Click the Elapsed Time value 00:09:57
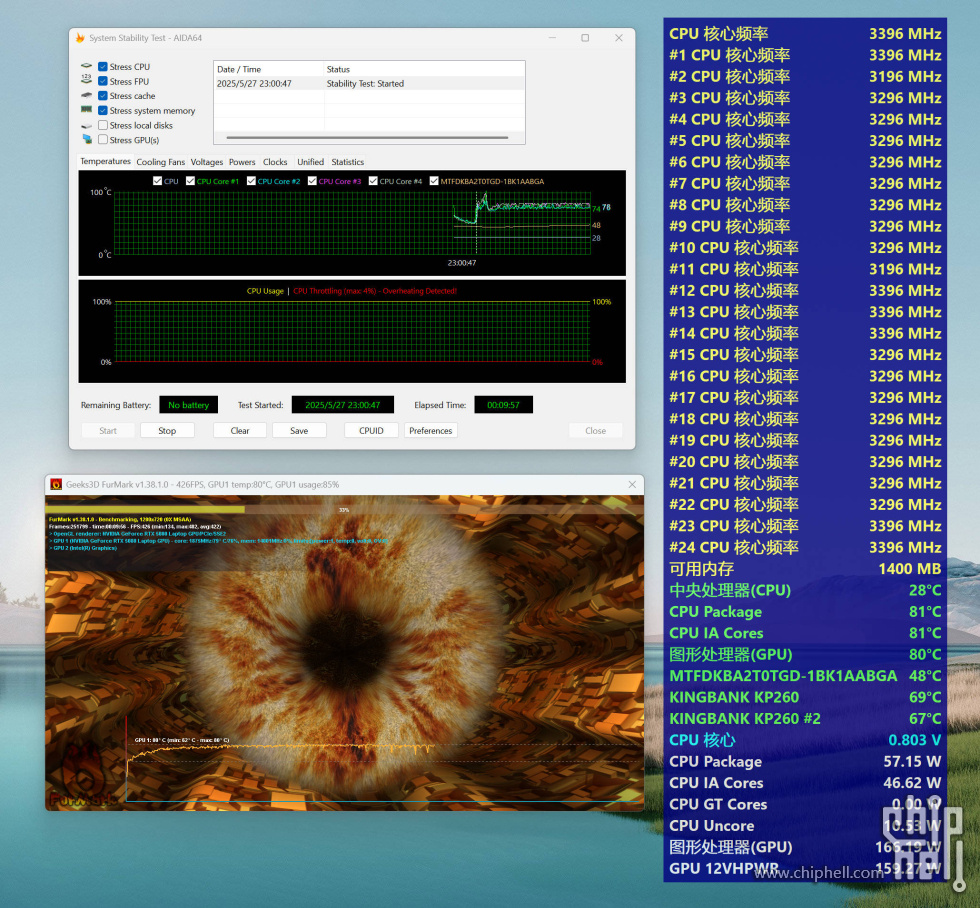The image size is (980, 908). click(x=503, y=405)
